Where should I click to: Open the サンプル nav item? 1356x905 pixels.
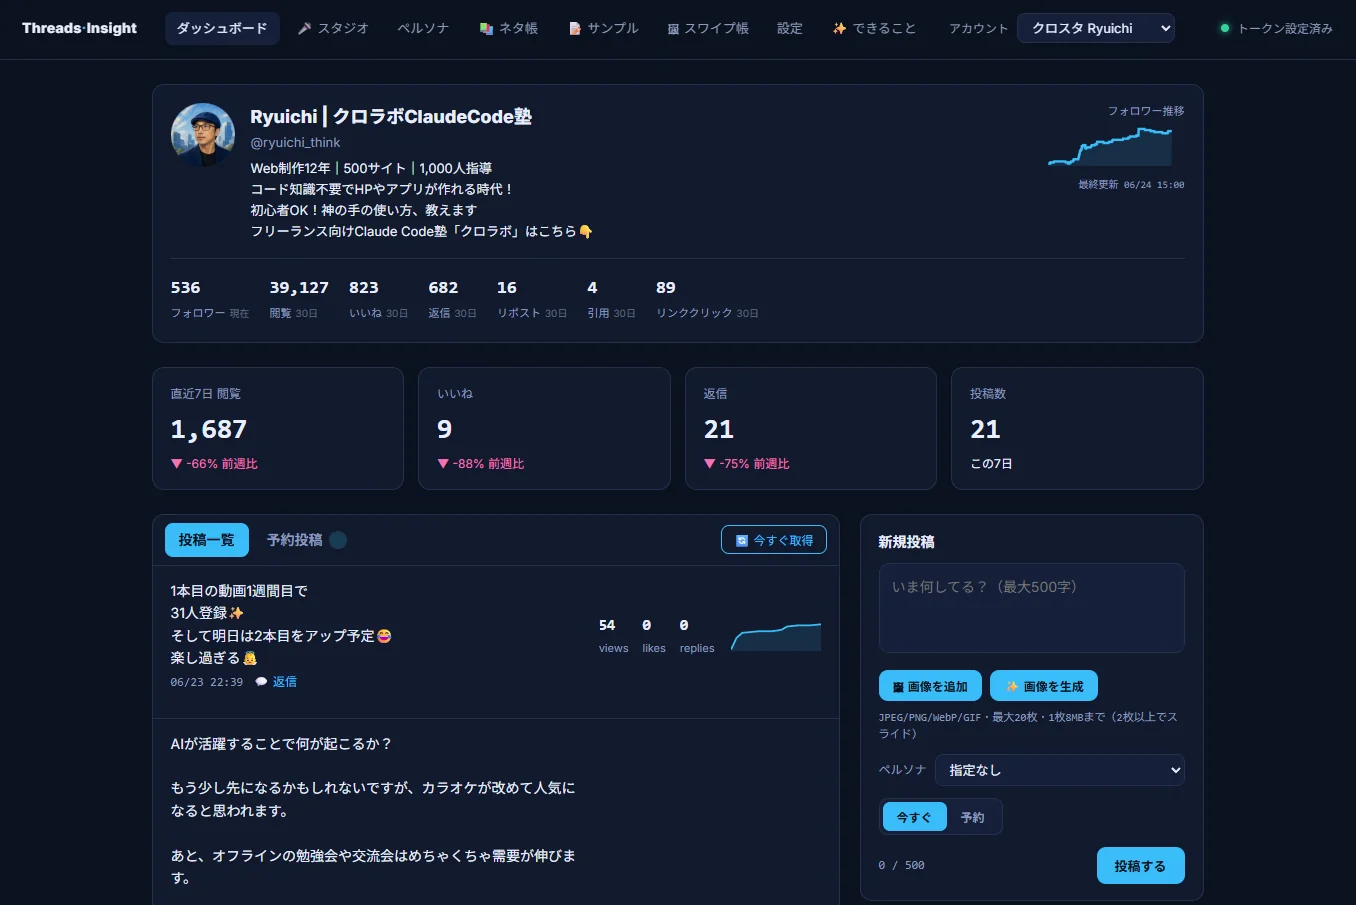[603, 28]
